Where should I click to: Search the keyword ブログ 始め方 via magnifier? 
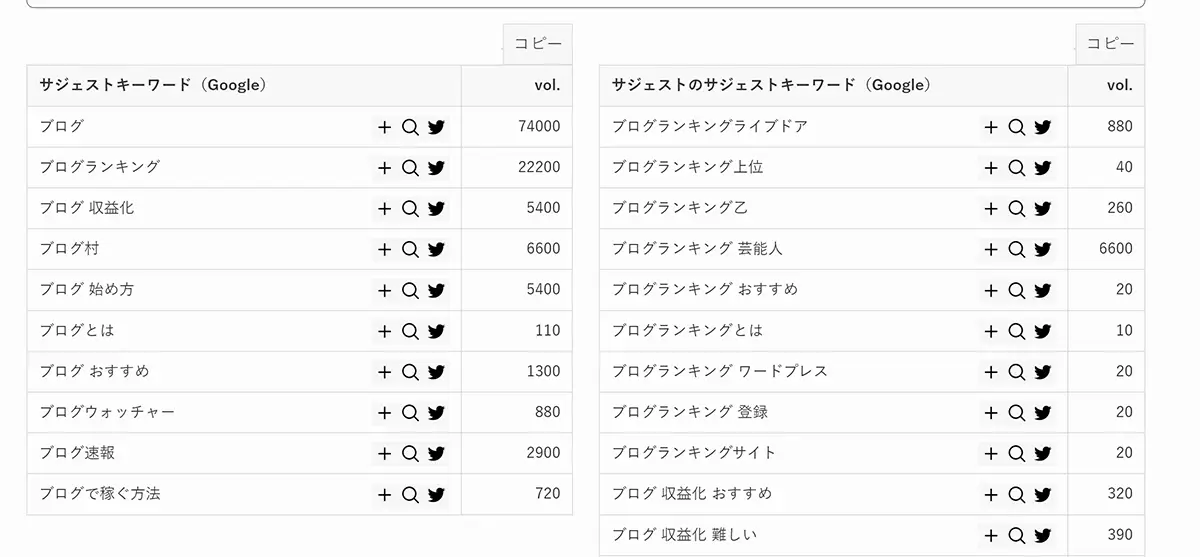[410, 291]
